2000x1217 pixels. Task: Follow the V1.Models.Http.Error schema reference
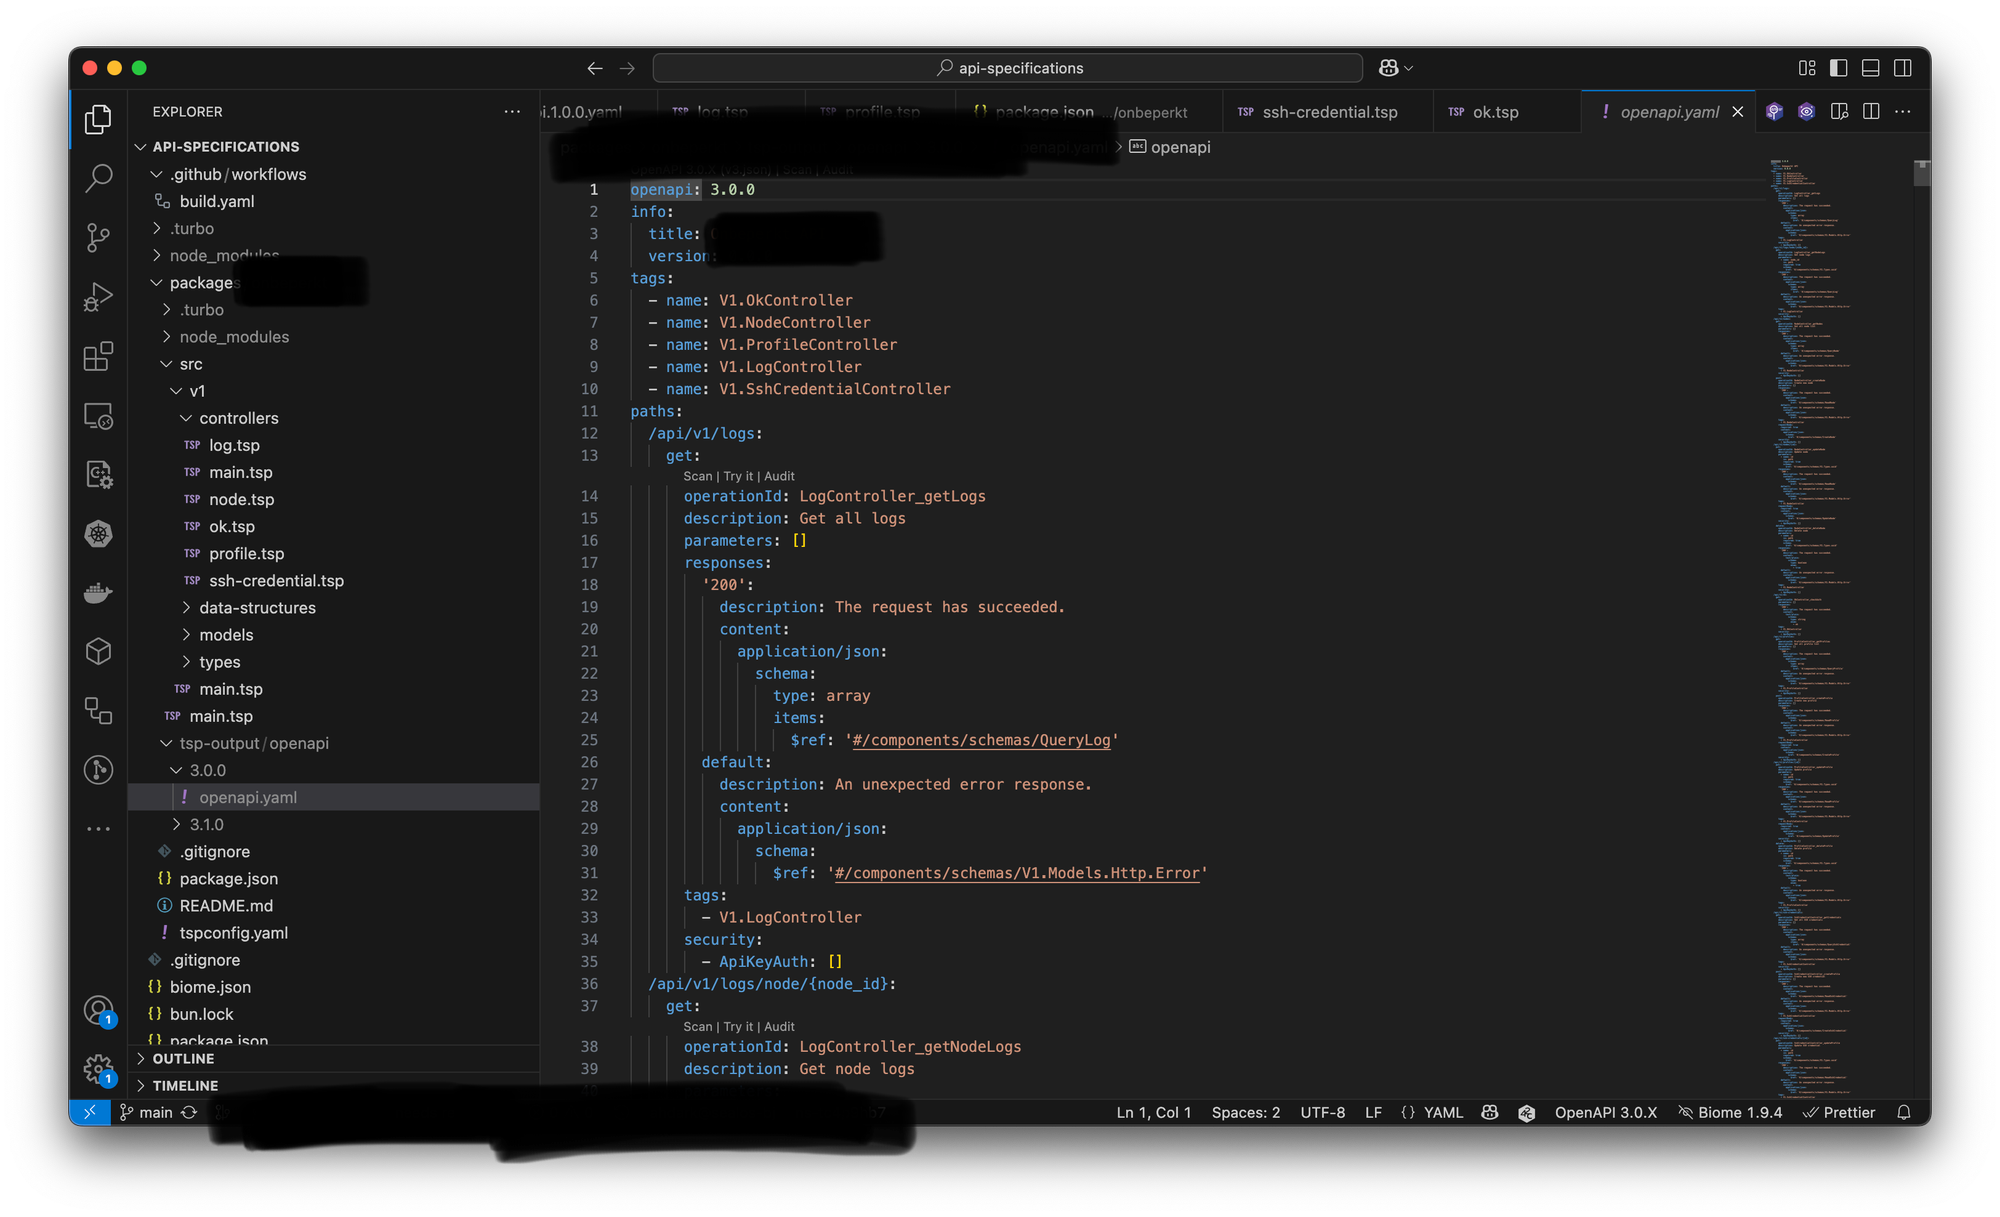point(1017,873)
